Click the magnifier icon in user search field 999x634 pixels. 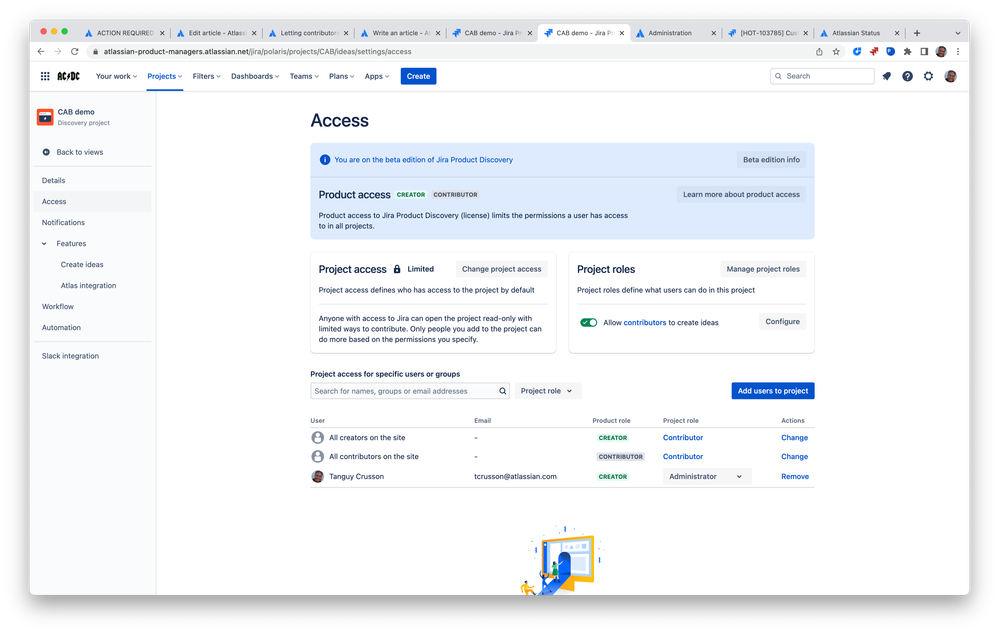click(503, 391)
